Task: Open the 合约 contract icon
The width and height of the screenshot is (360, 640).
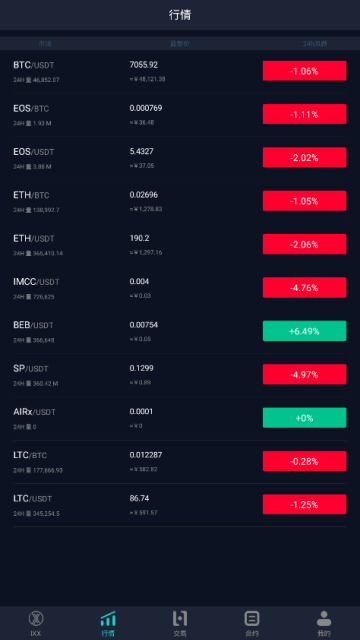Action: tap(252, 619)
